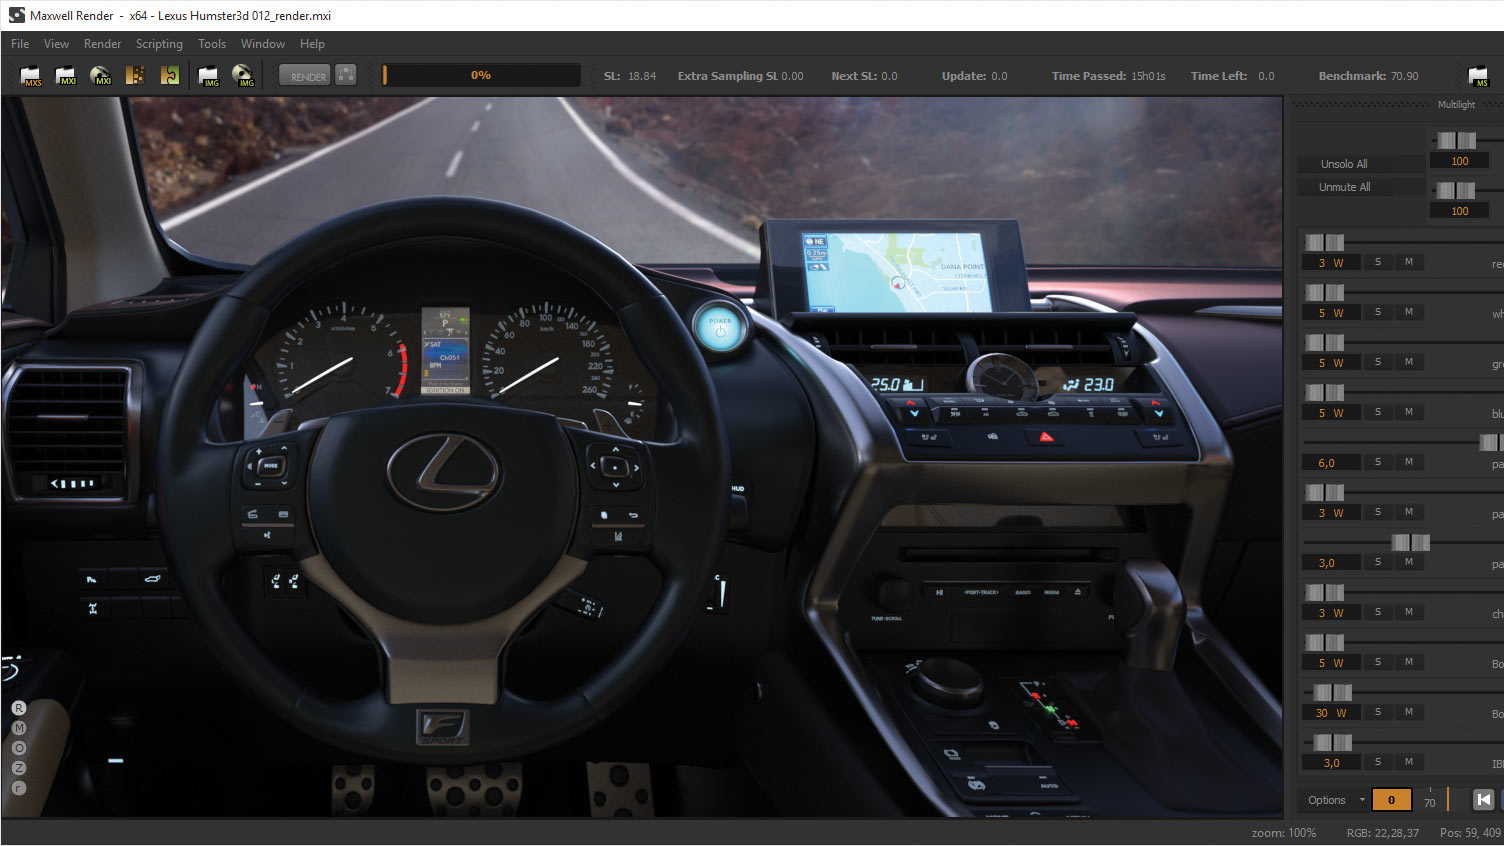Open an MXS scene file icon
The width and height of the screenshot is (1504, 846).
pos(31,76)
